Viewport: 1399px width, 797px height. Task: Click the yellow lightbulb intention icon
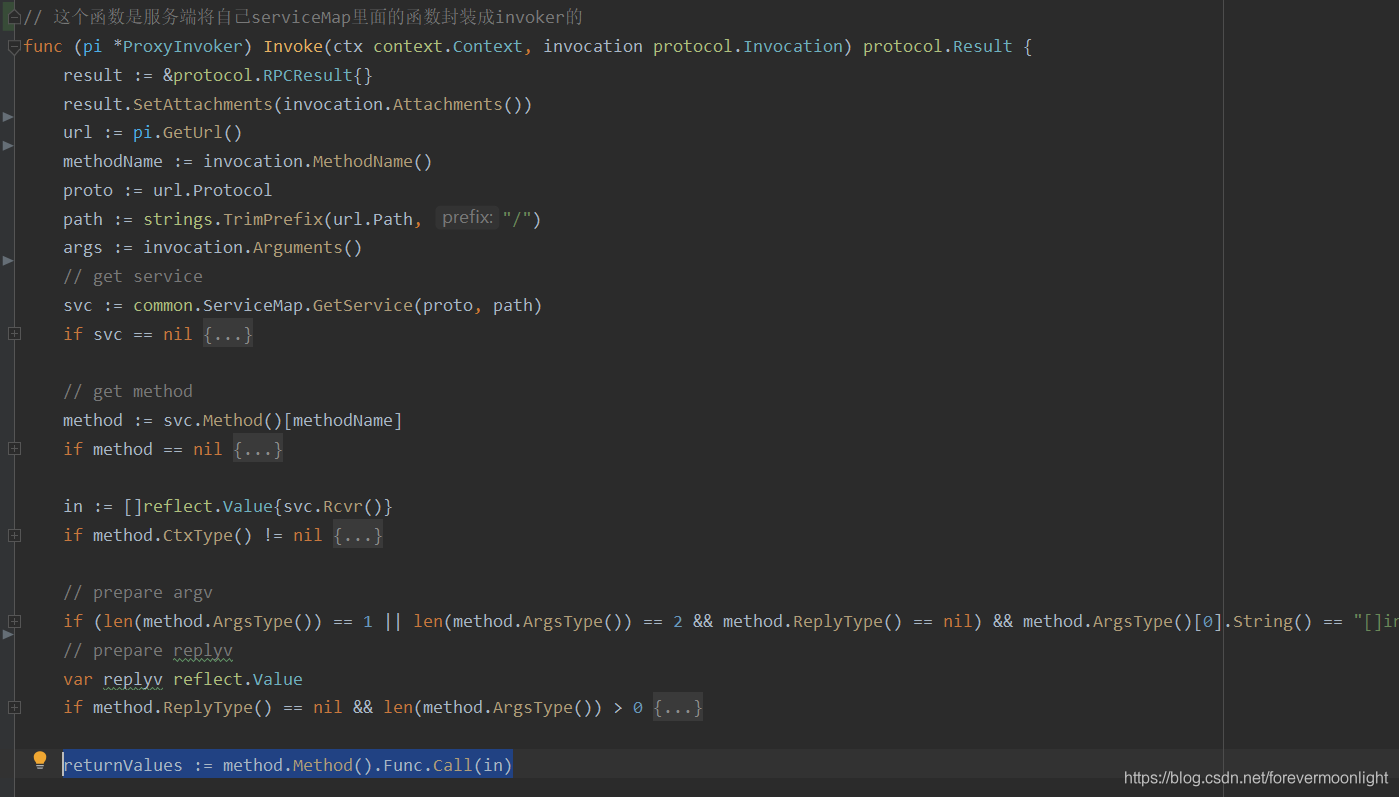40,760
